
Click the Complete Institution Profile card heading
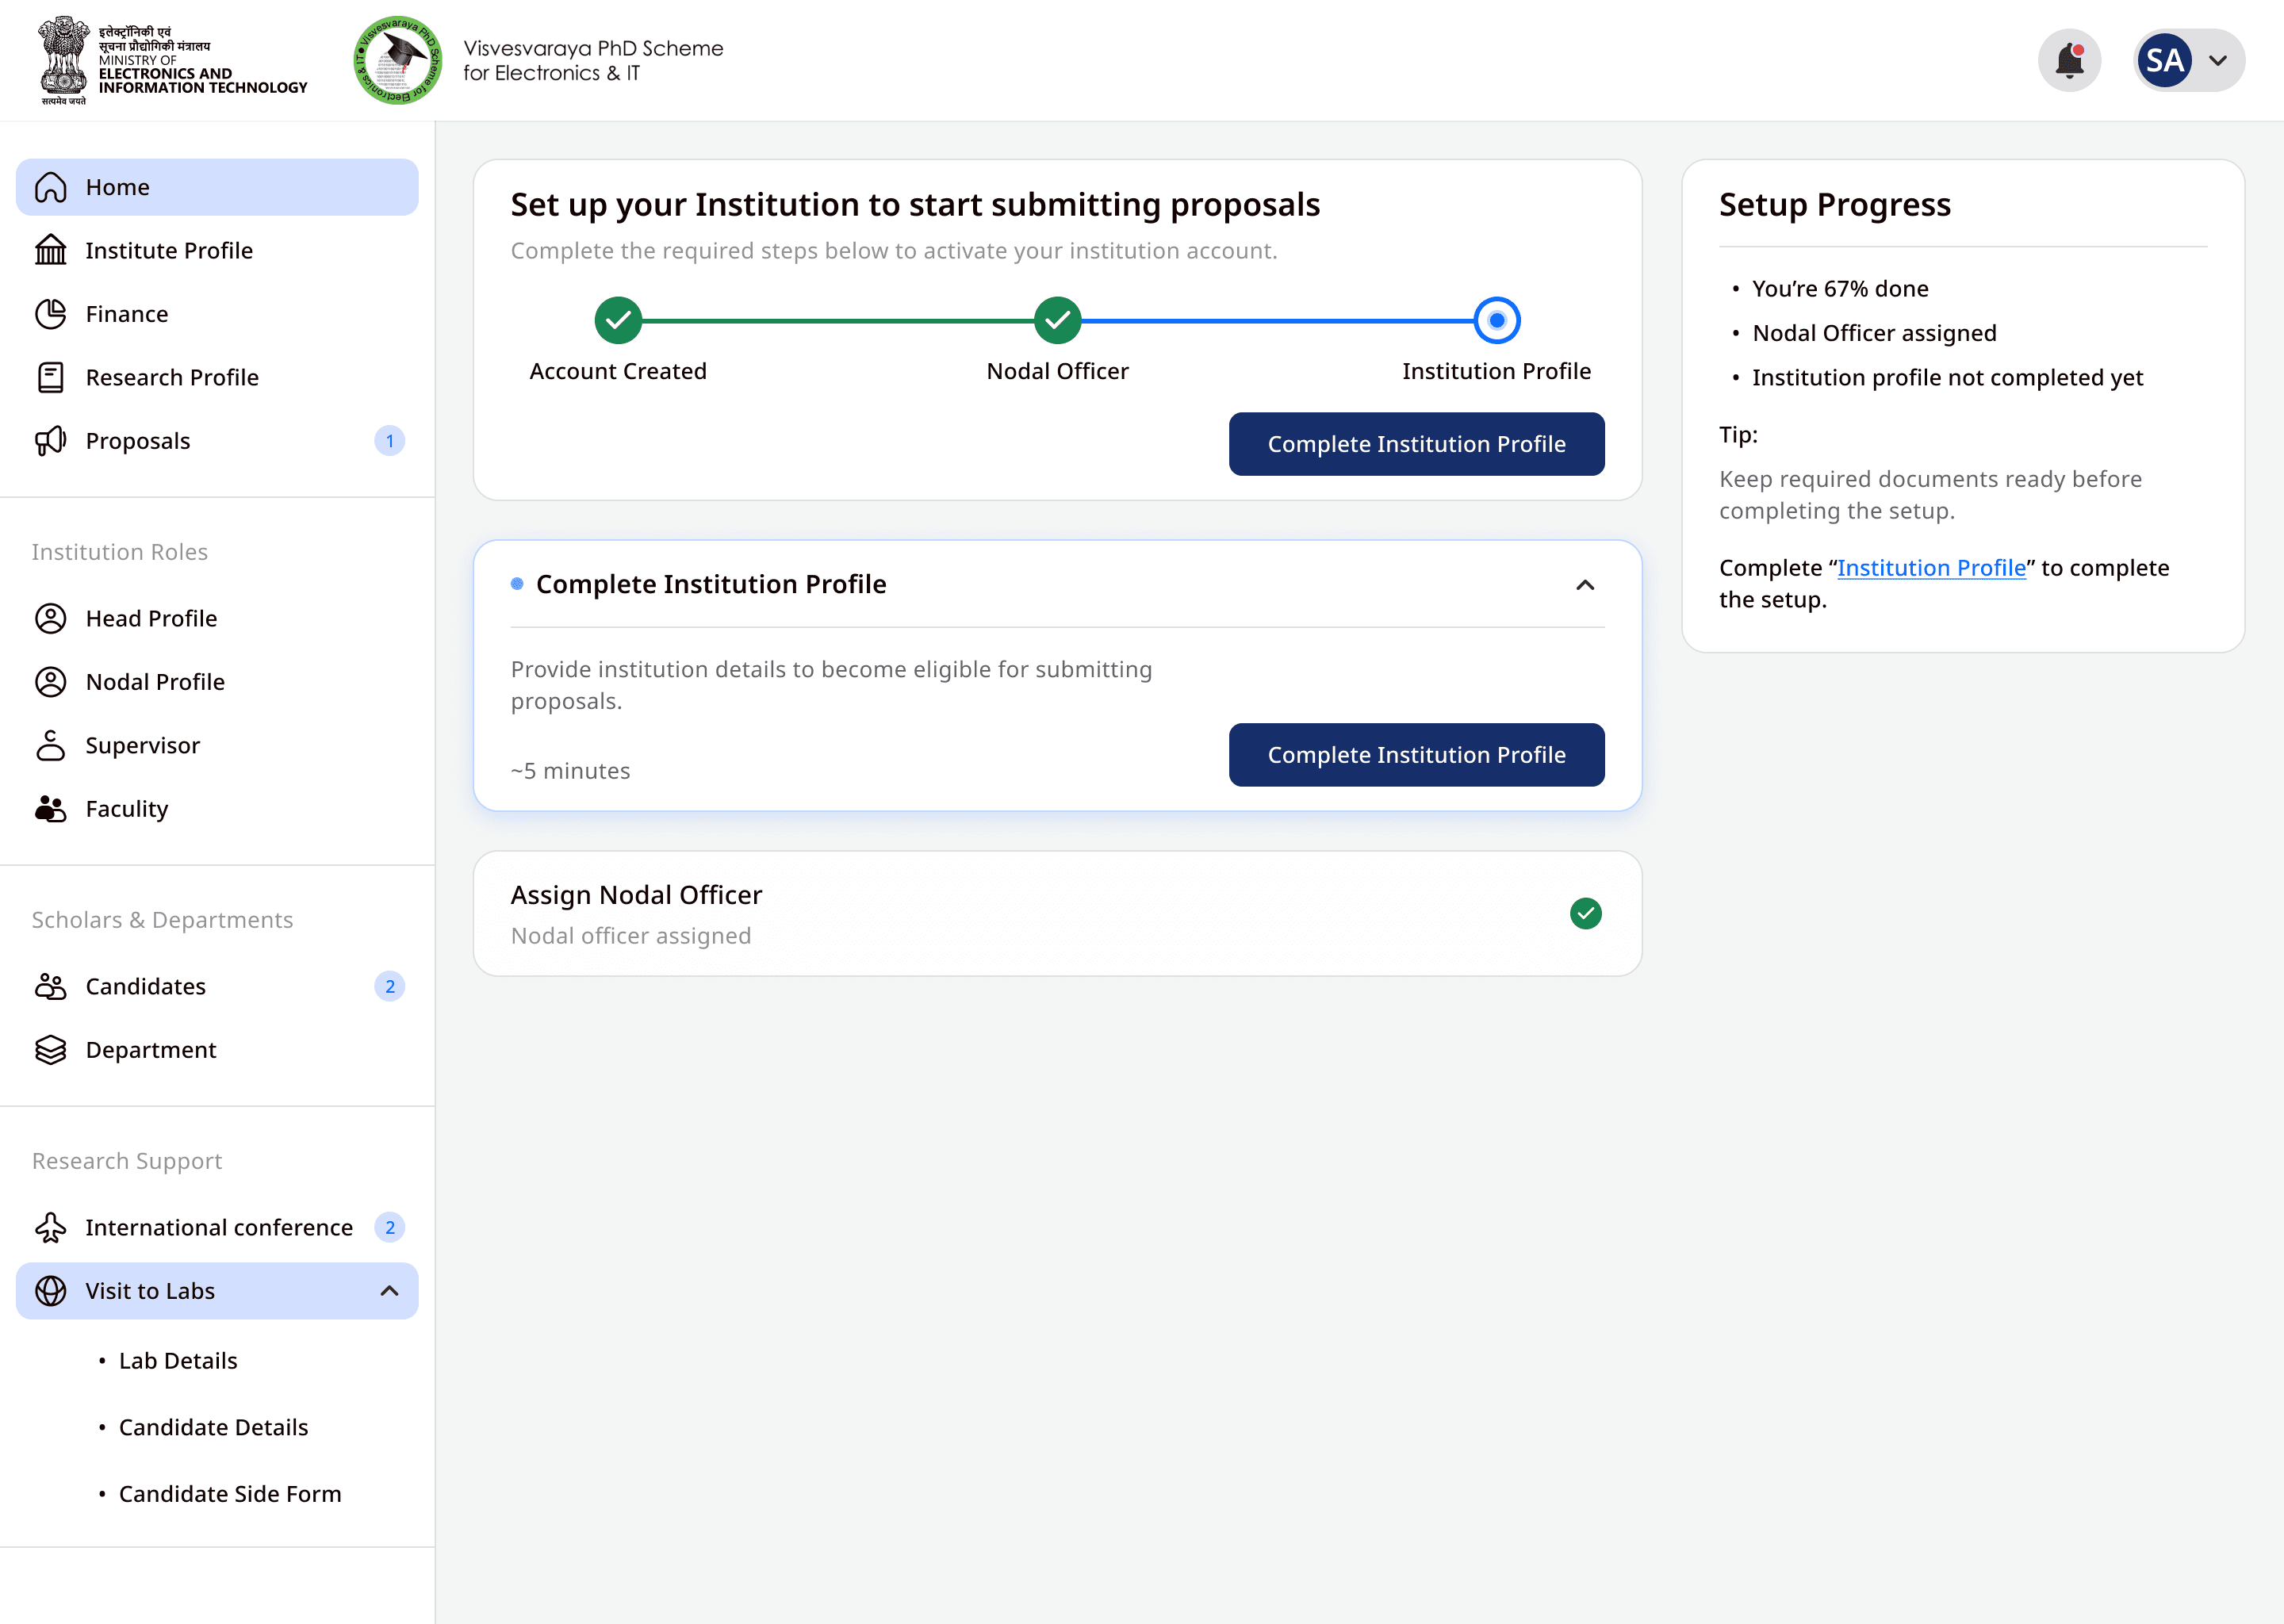point(711,584)
